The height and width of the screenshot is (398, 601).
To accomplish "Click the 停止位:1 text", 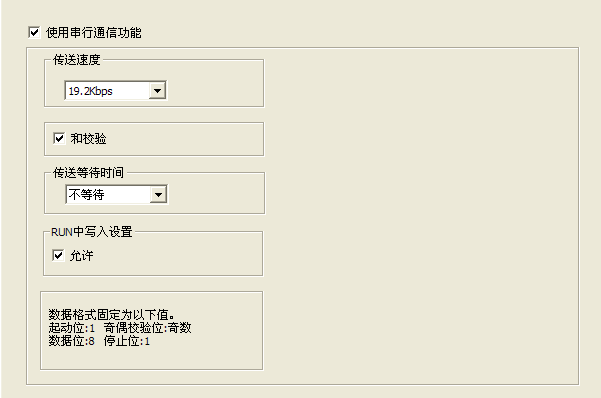I will 127,341.
